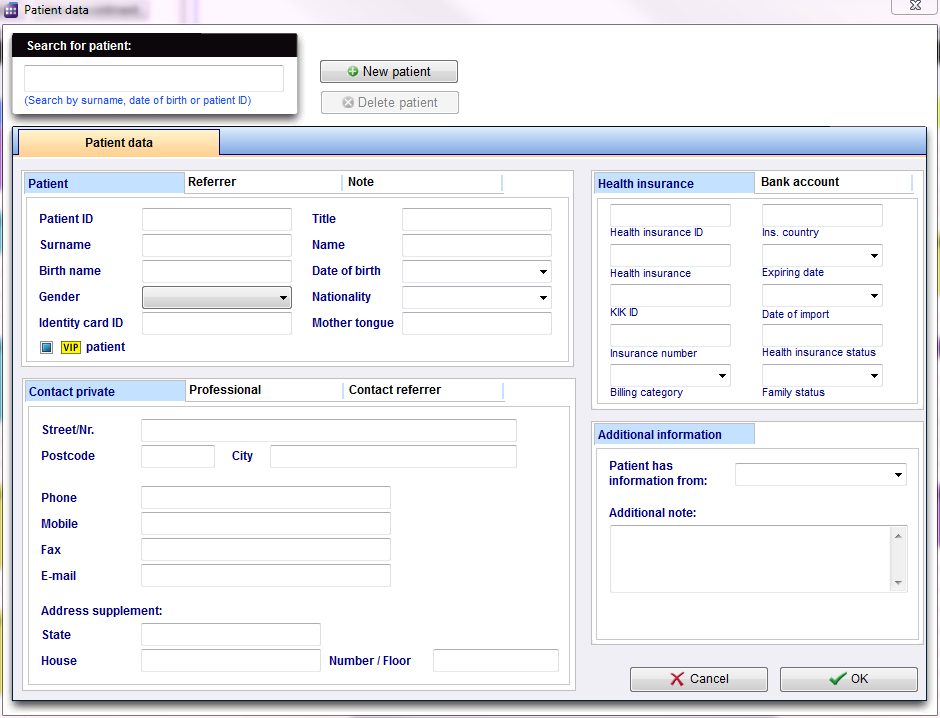Click the KIK ID field

point(670,295)
